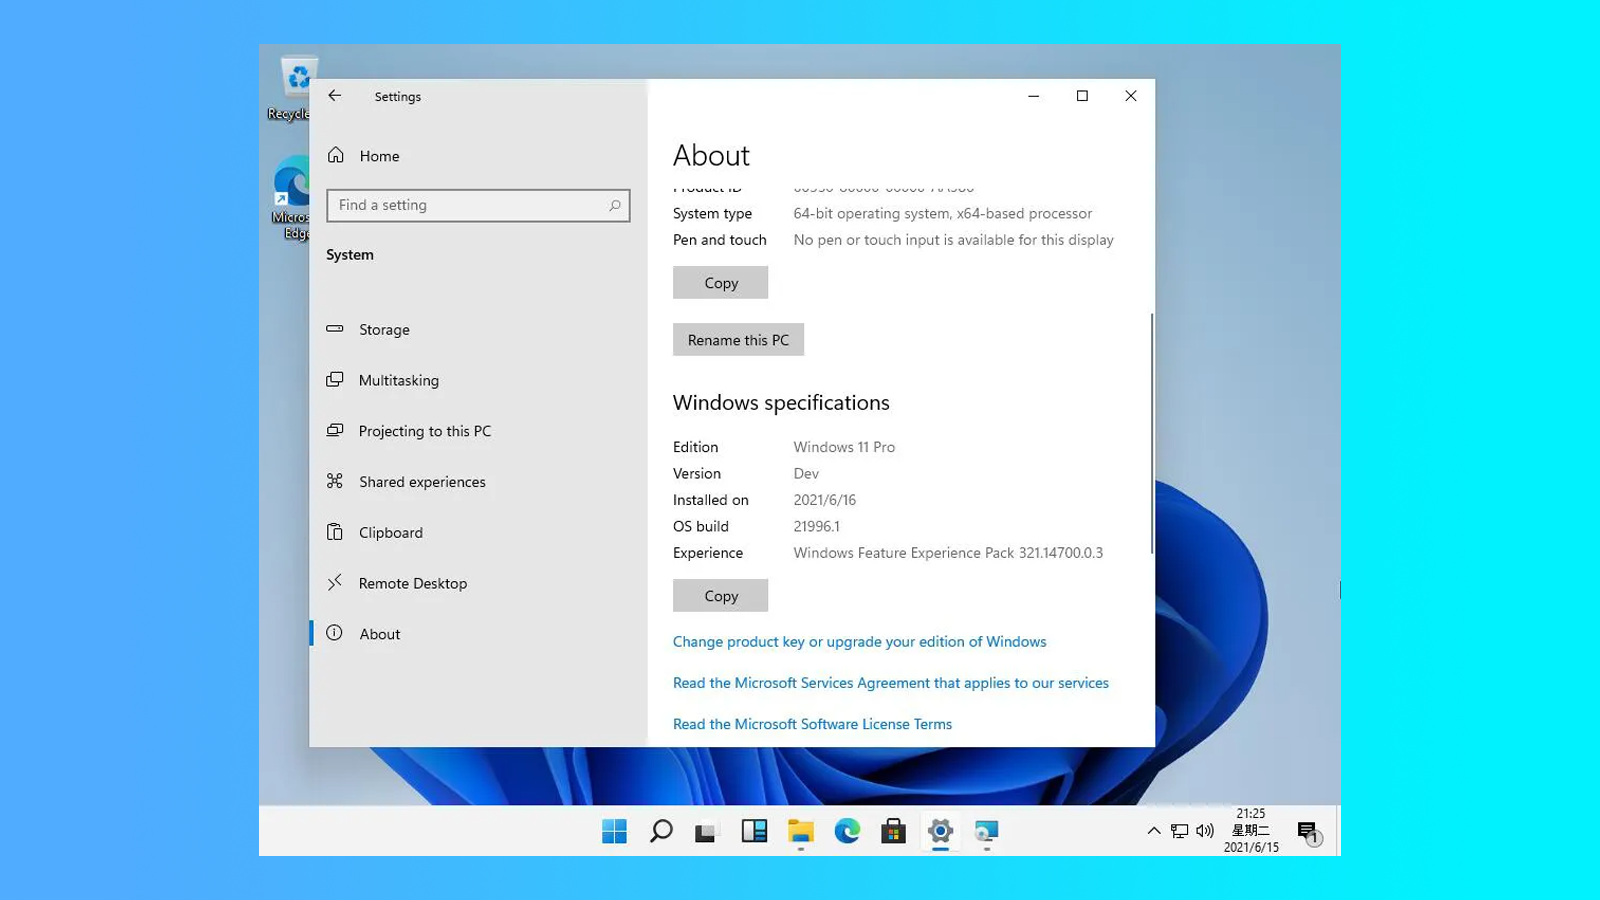
Task: Open Microsoft Store from taskbar
Action: click(893, 831)
